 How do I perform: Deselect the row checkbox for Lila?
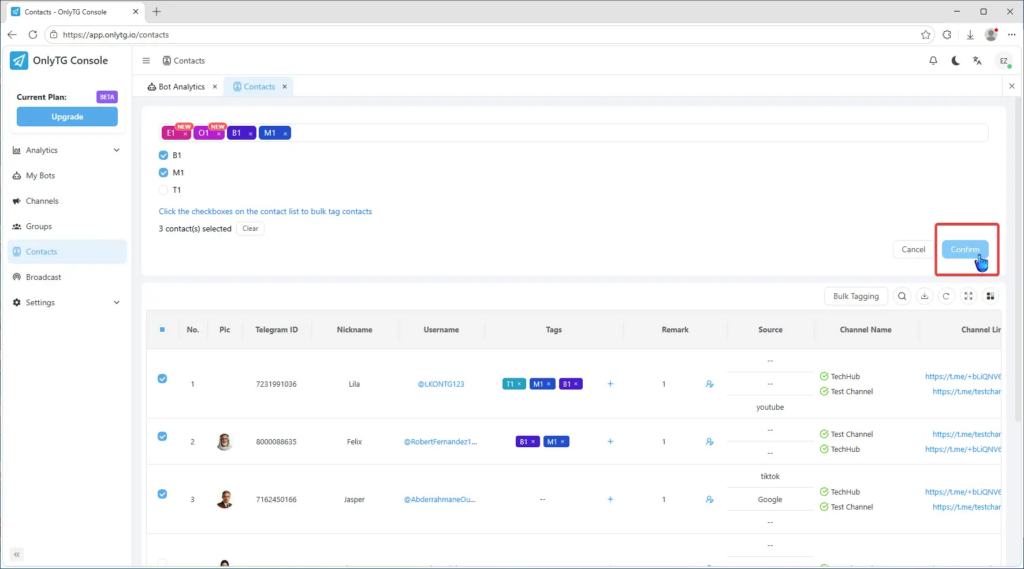point(162,379)
